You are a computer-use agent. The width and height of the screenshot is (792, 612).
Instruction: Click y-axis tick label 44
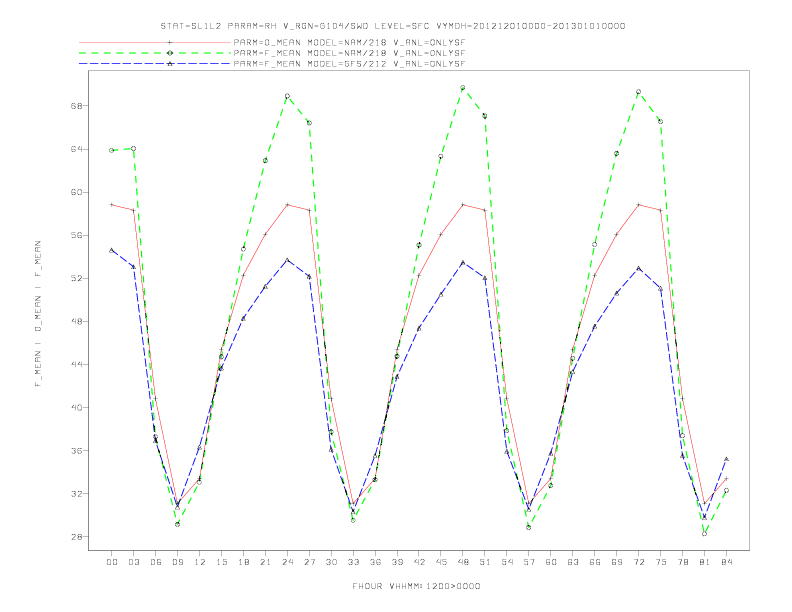[x=76, y=364]
